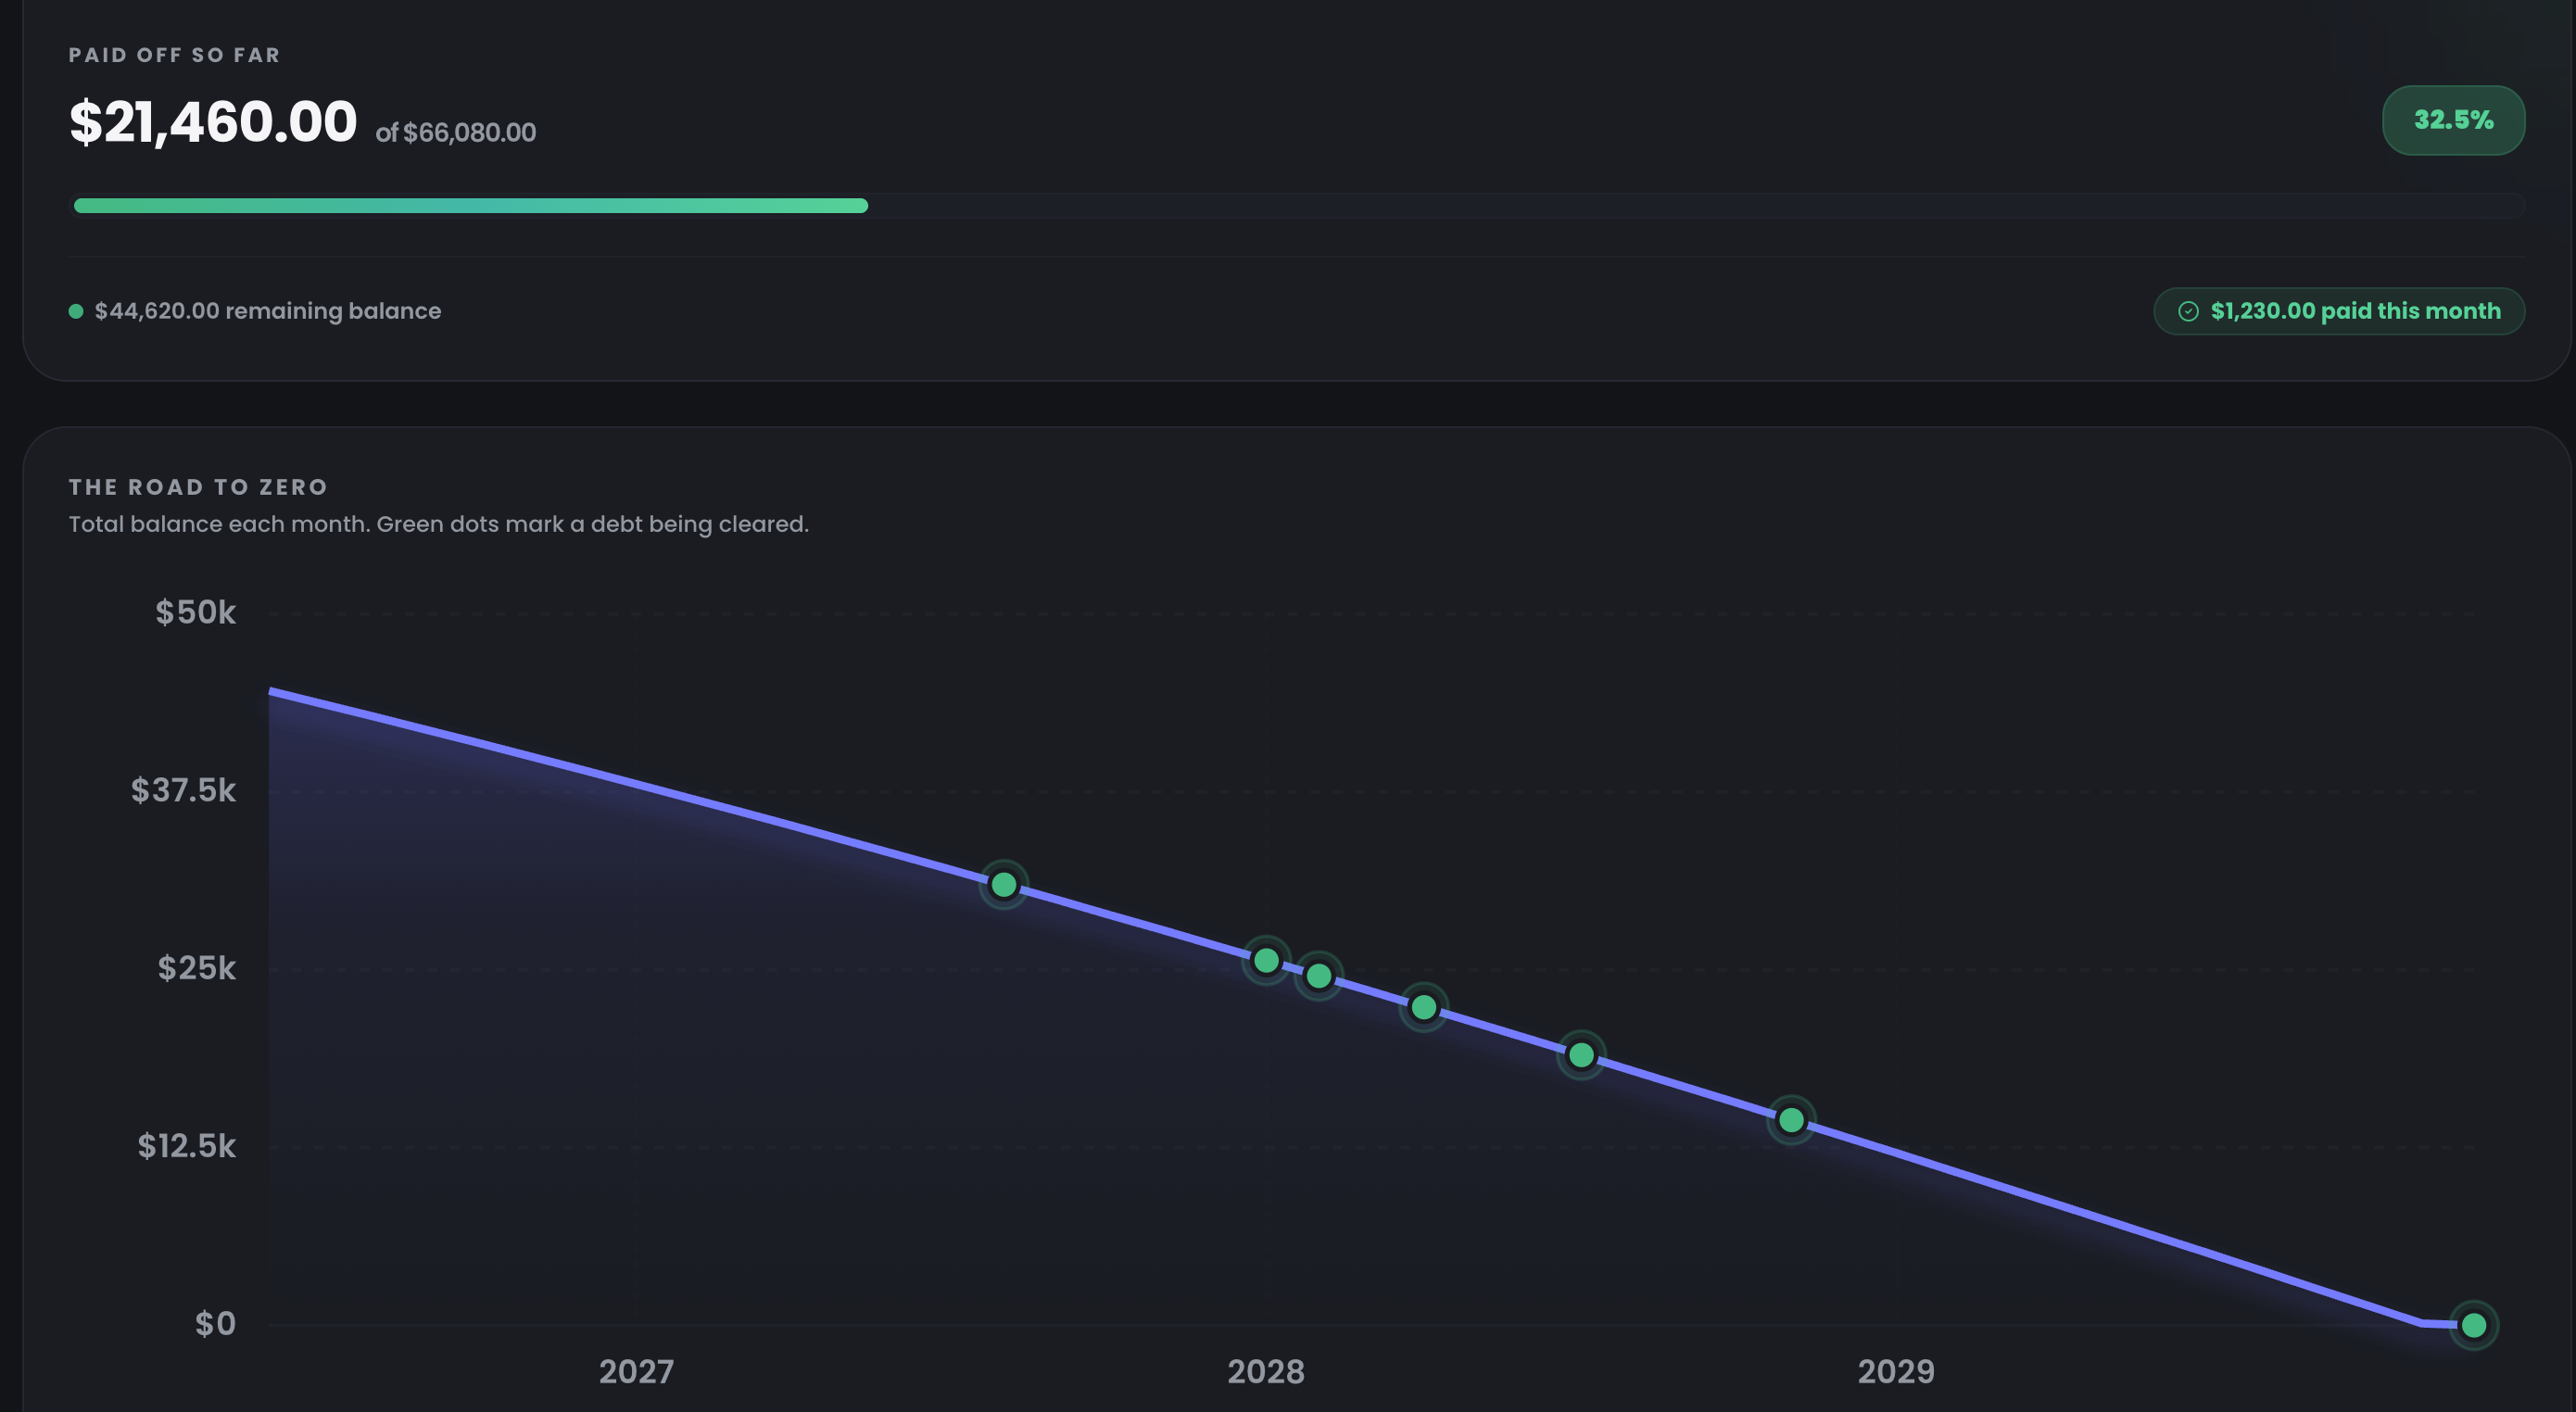
Task: Click the chart subtitle about green dots
Action: point(439,524)
